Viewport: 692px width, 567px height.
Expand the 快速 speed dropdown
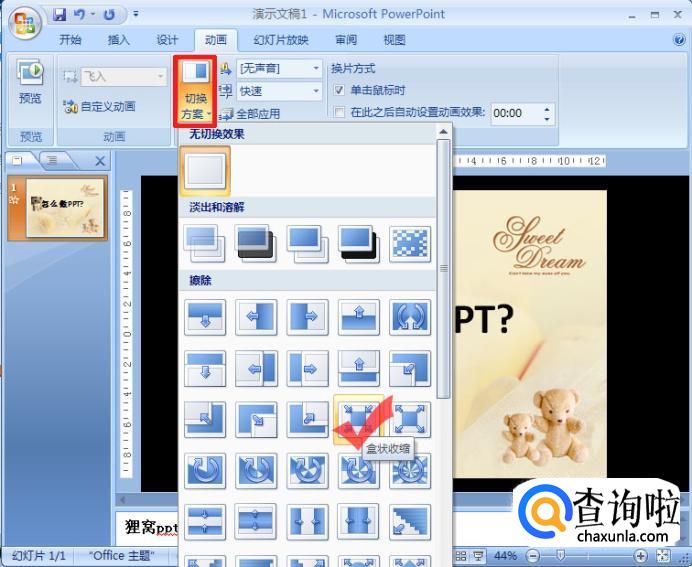click(x=316, y=91)
